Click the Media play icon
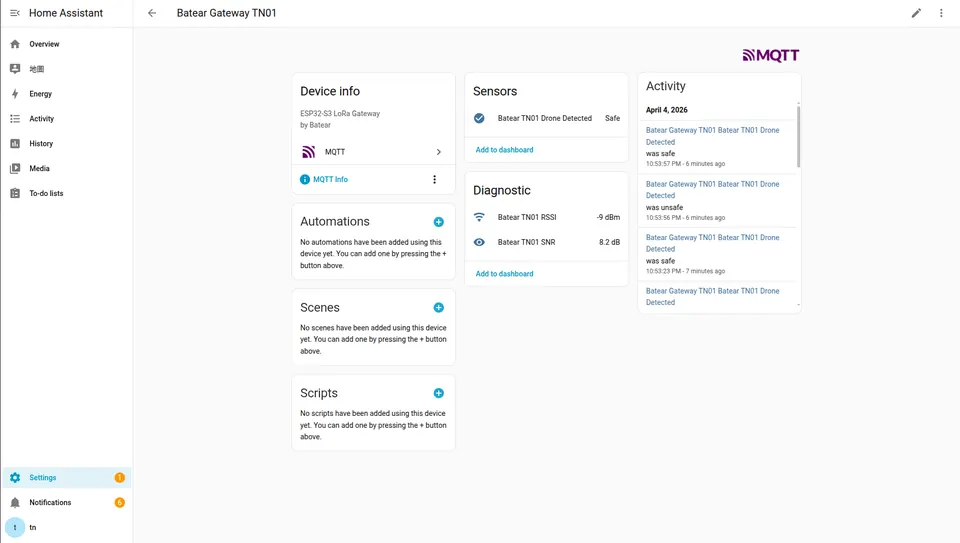The height and width of the screenshot is (543, 960). click(15, 168)
